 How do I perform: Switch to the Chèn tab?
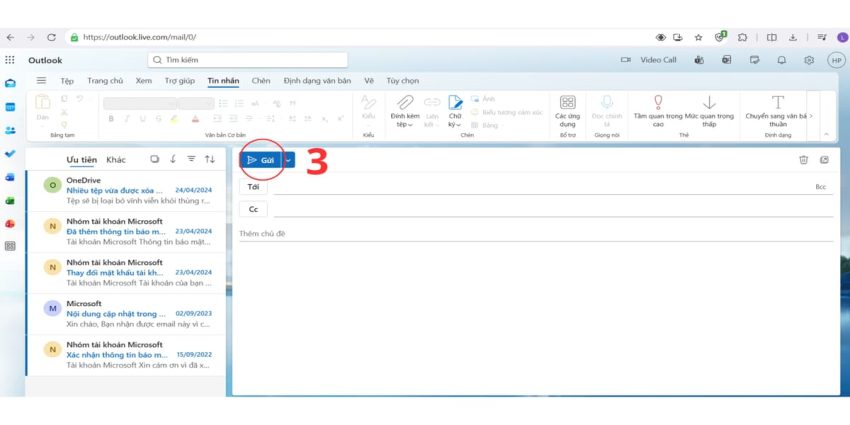(261, 81)
